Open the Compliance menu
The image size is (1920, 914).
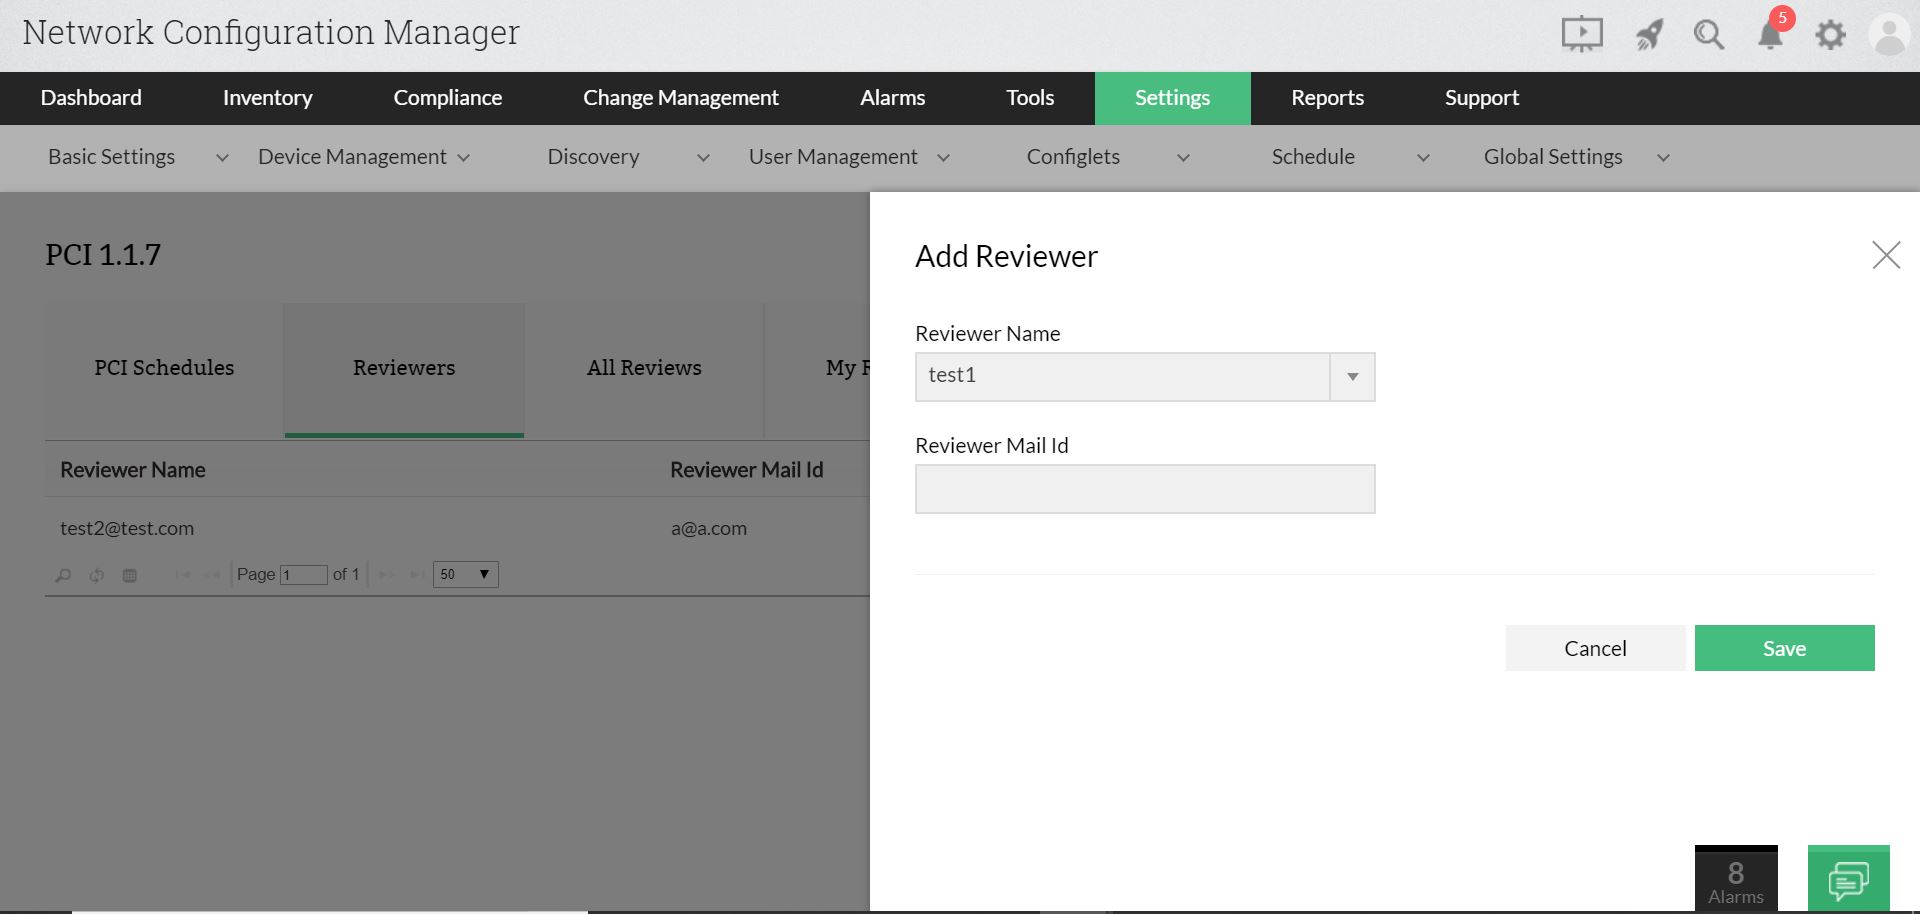click(448, 98)
